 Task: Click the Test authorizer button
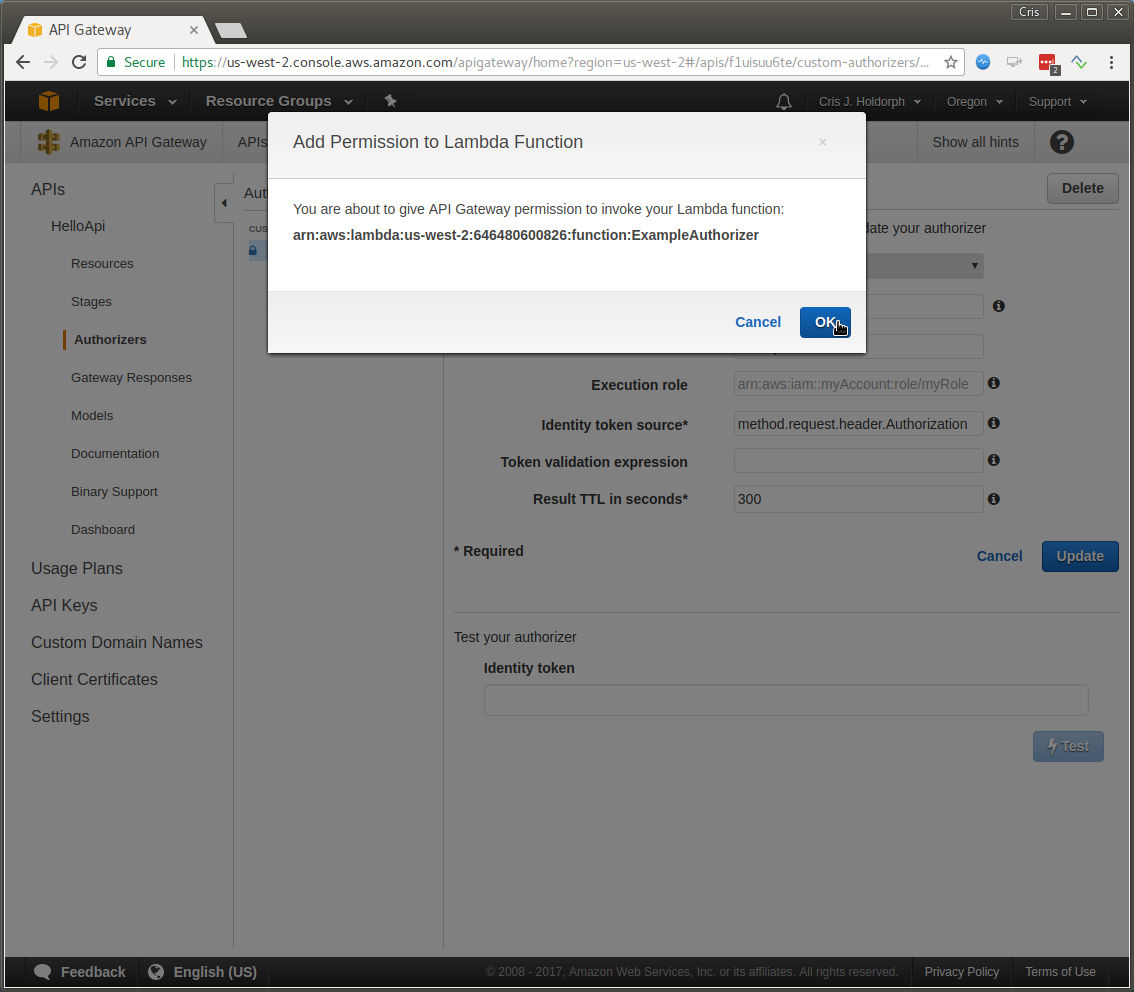pyautogui.click(x=1067, y=746)
